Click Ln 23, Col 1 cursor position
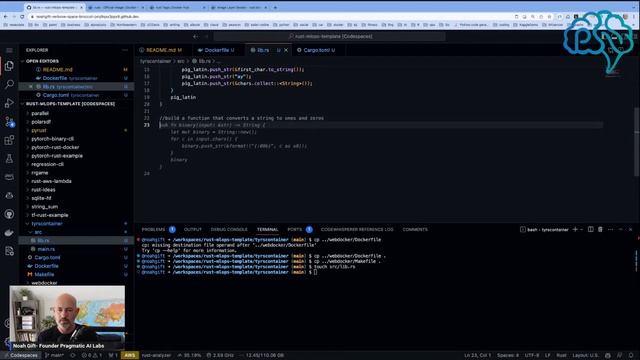 (x=478, y=356)
